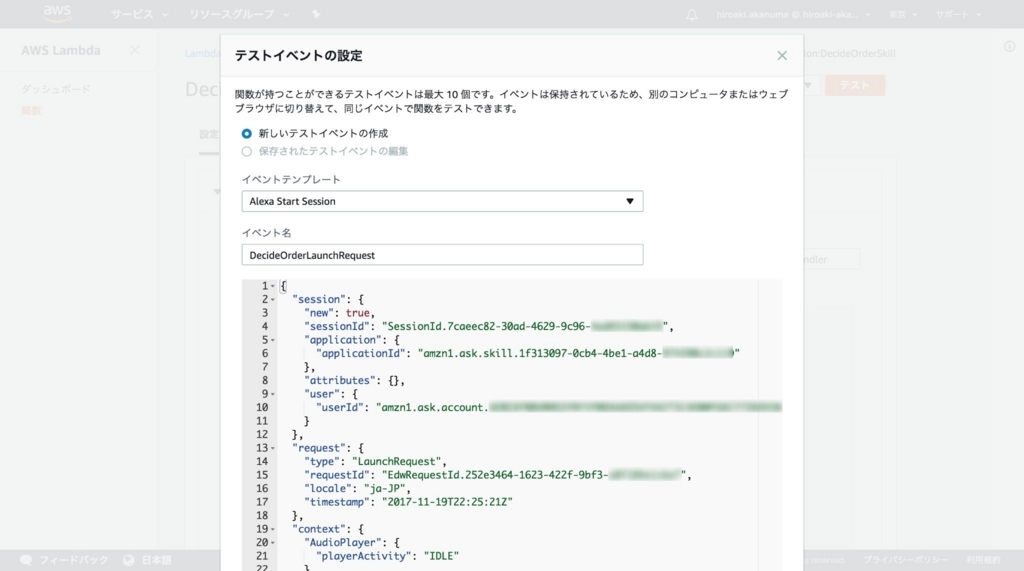The width and height of the screenshot is (1024, 571).
Task: Open the サービス menu
Action: click(137, 15)
